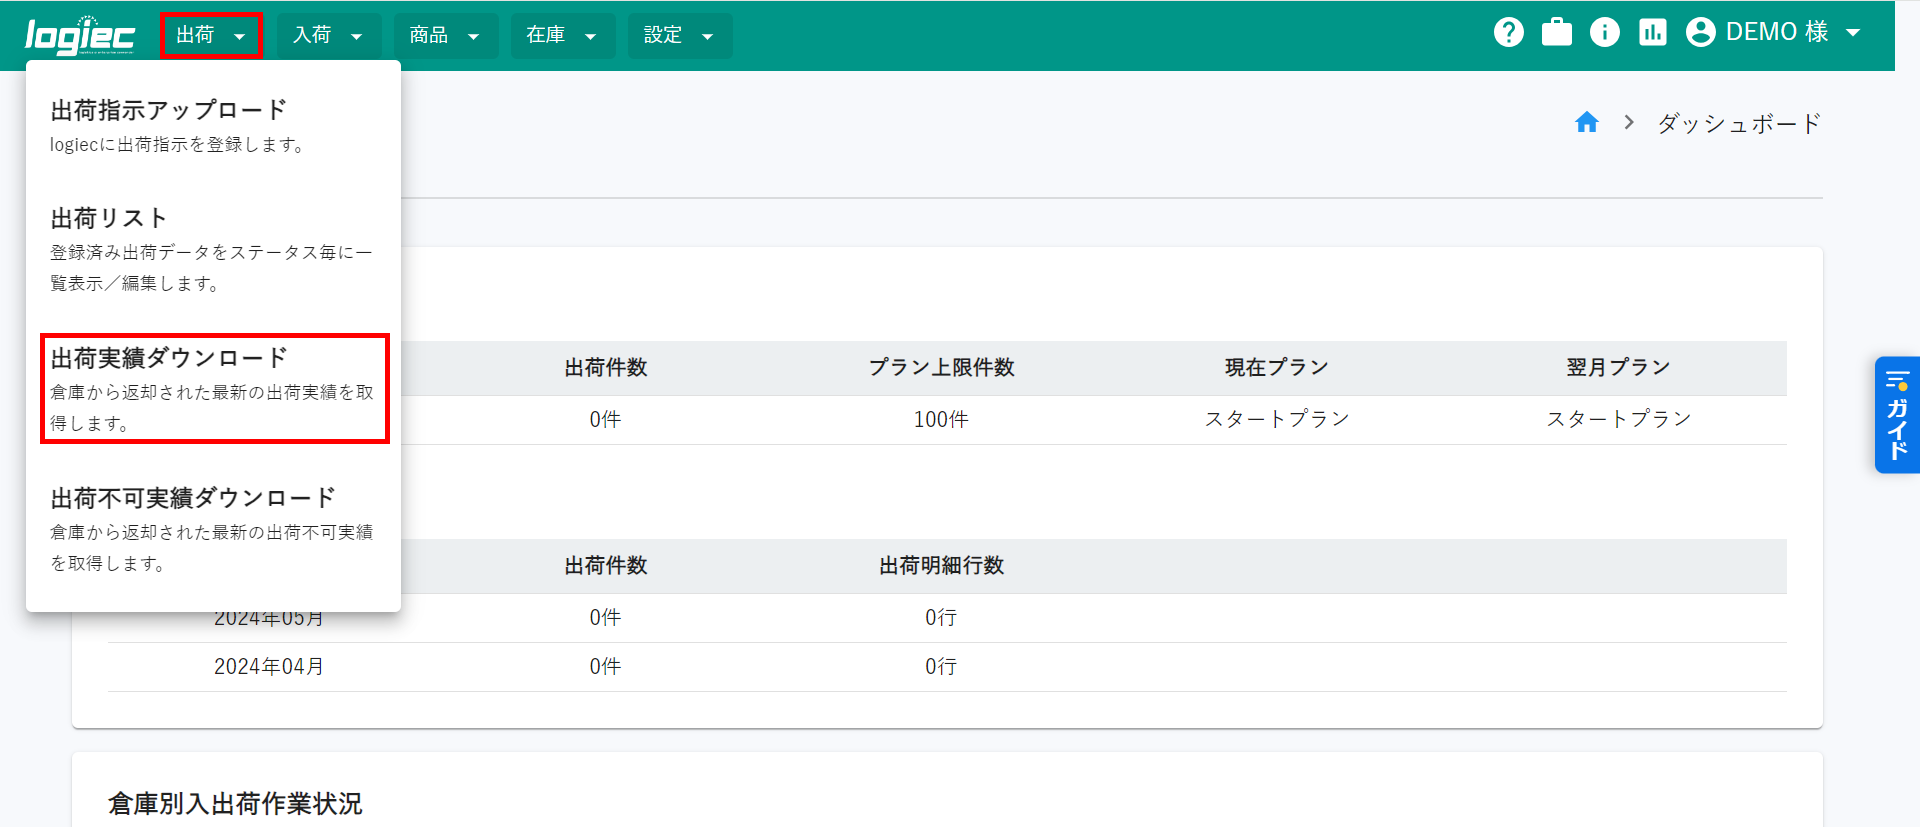Image resolution: width=1920 pixels, height=827 pixels.
Task: Open the 設定 dropdown menu
Action: (679, 35)
